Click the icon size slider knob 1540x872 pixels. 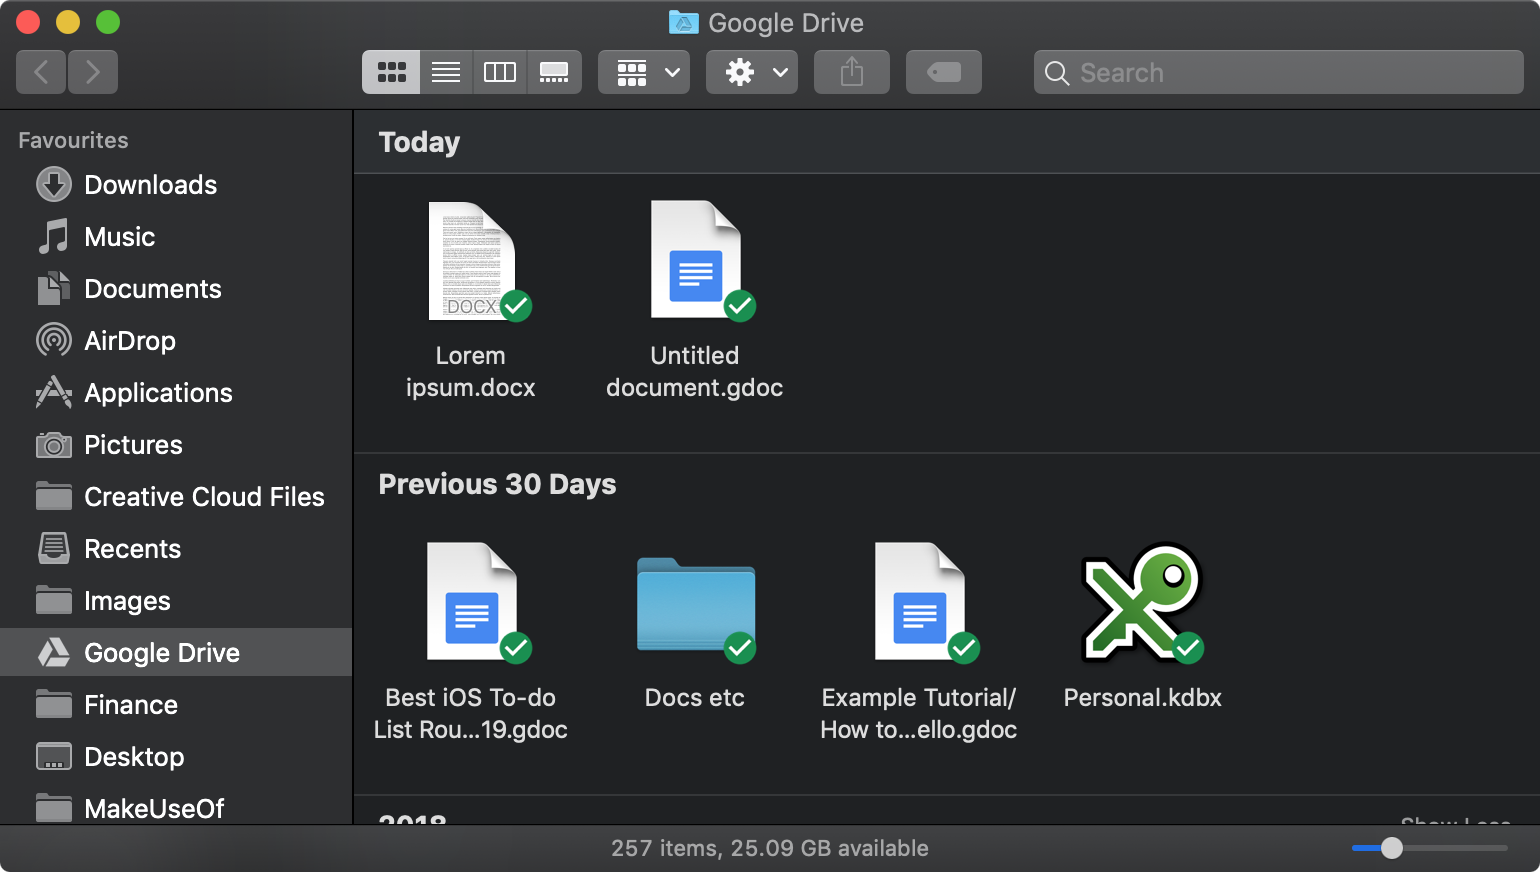1392,848
